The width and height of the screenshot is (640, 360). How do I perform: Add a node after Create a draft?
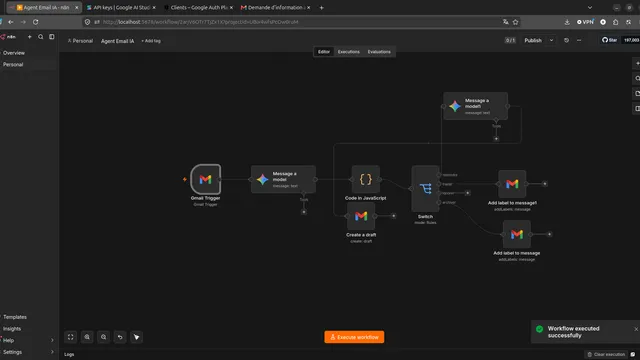pyautogui.click(x=393, y=216)
